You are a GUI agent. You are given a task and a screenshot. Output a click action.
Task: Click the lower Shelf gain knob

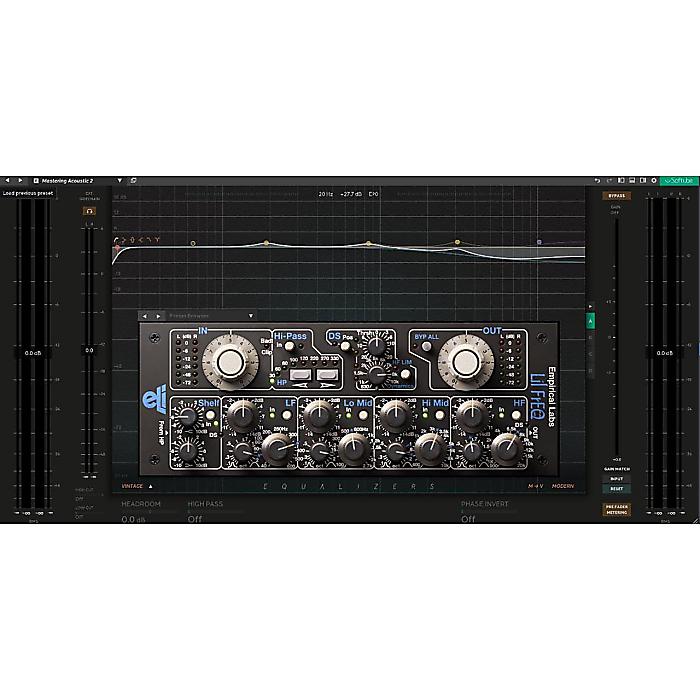(188, 451)
